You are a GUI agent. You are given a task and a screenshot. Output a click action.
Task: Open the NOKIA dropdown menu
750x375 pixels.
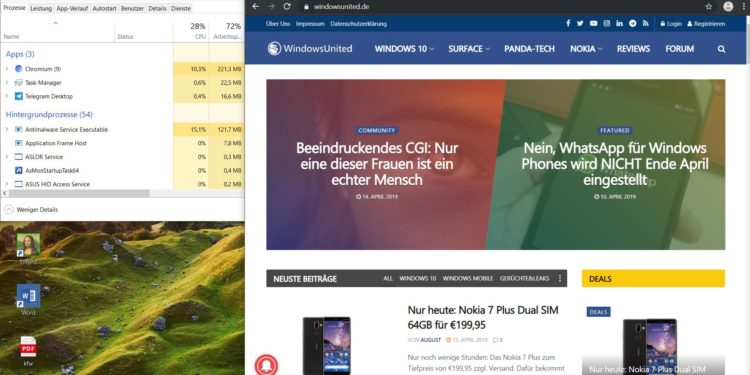pyautogui.click(x=586, y=49)
